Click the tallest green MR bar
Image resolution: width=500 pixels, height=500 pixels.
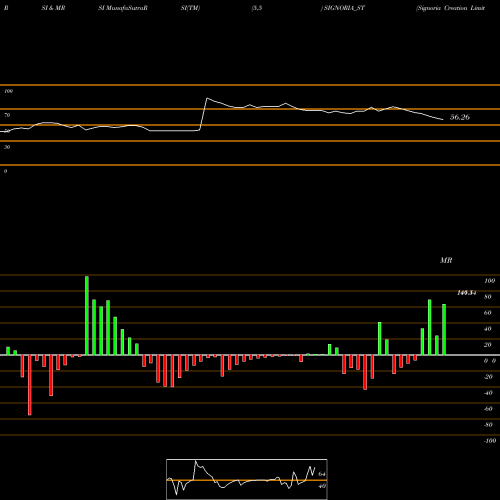pos(87,316)
